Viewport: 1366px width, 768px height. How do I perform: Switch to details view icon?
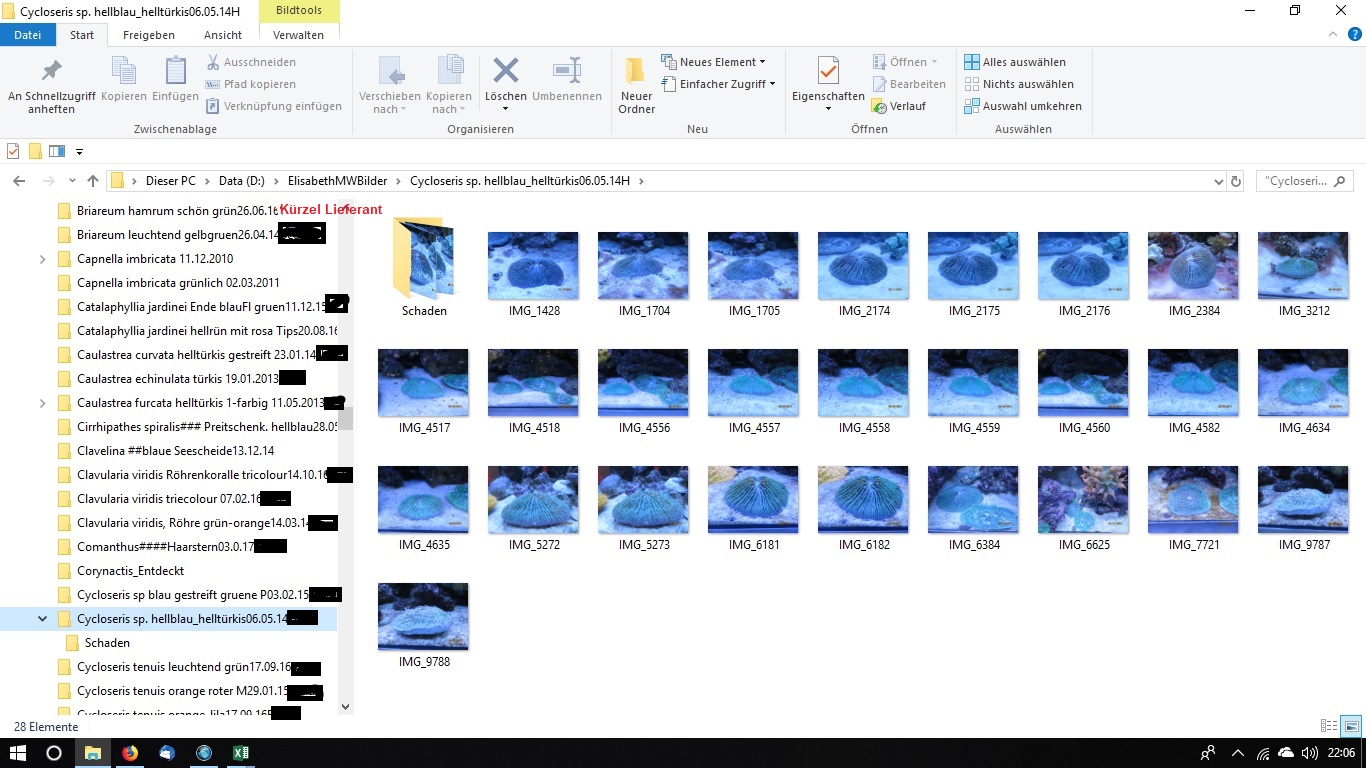click(x=1329, y=726)
